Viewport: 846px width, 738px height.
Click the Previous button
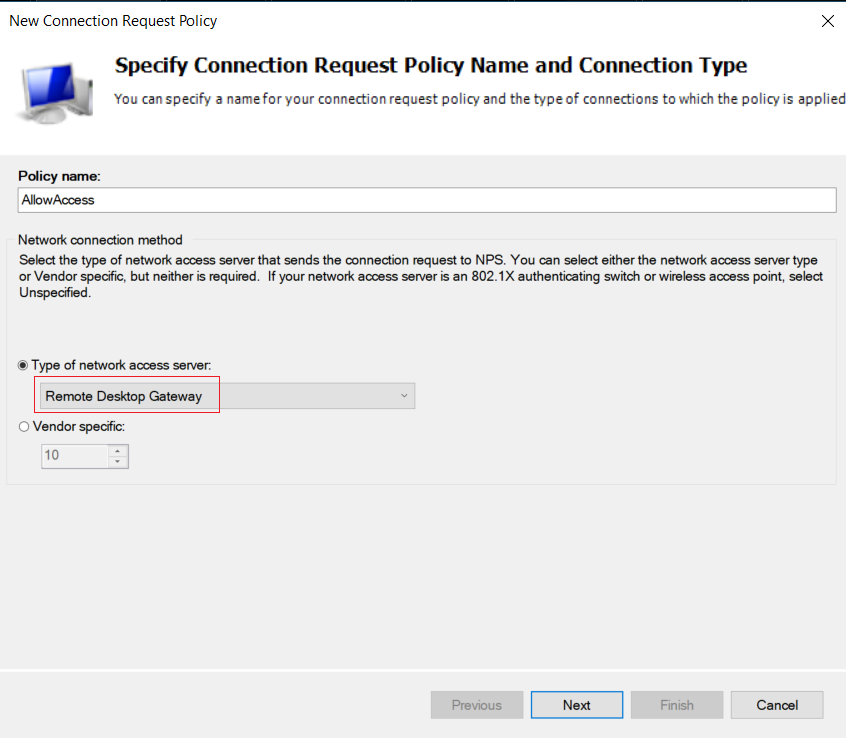click(477, 705)
